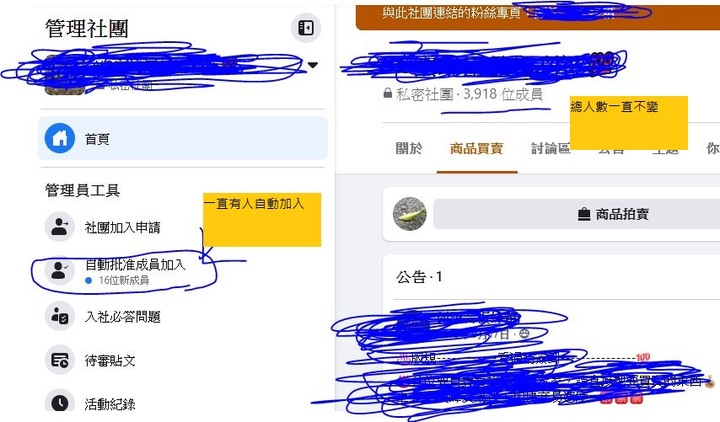The image size is (720, 422).
Task: Switch to the 商品買賣 tab
Action: 477,148
